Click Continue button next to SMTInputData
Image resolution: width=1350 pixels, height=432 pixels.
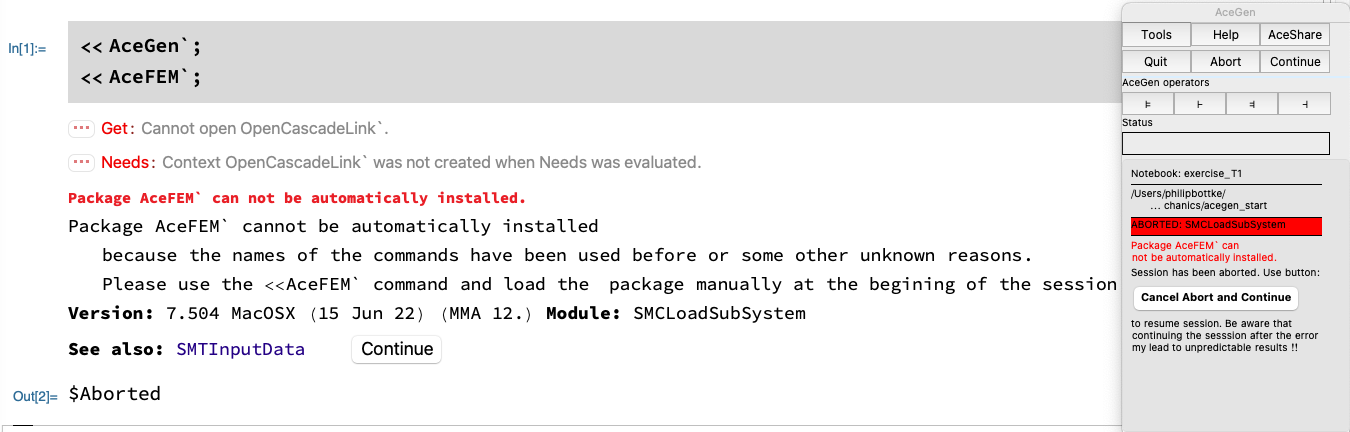397,349
